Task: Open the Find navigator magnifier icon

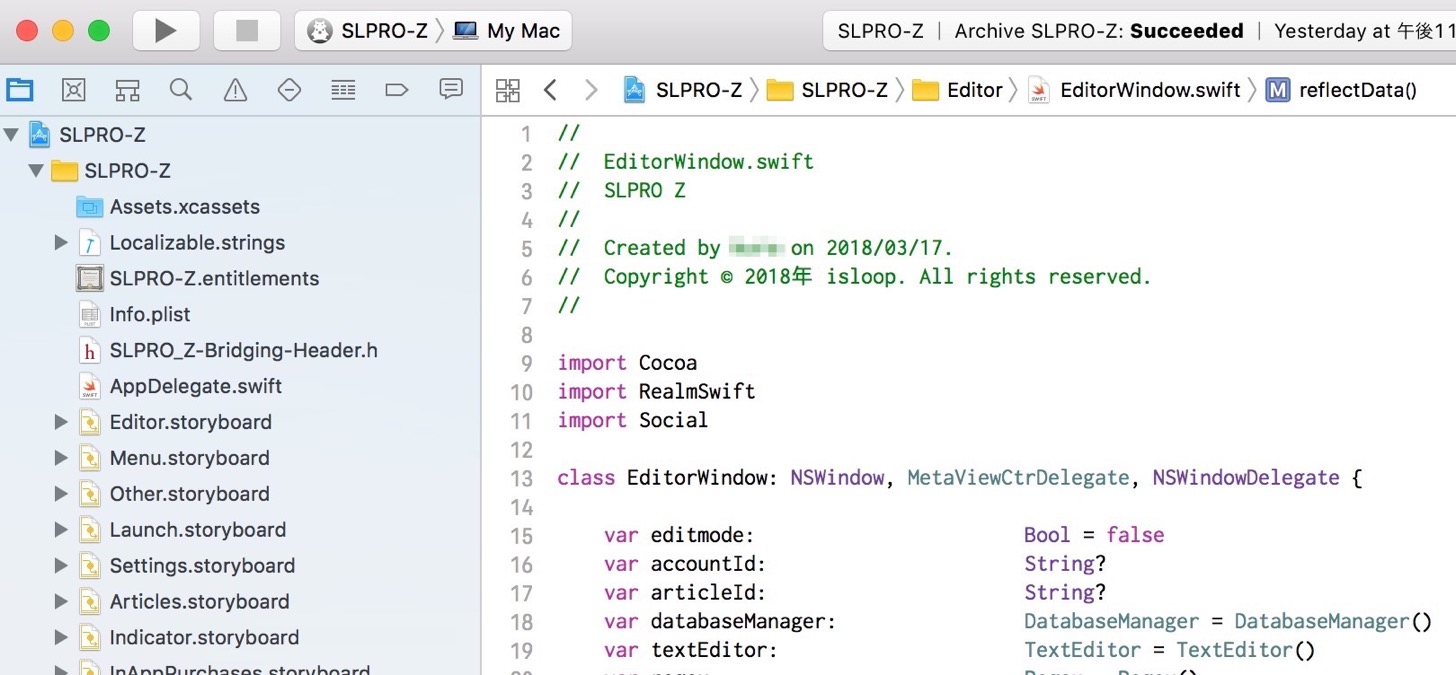Action: 181,90
